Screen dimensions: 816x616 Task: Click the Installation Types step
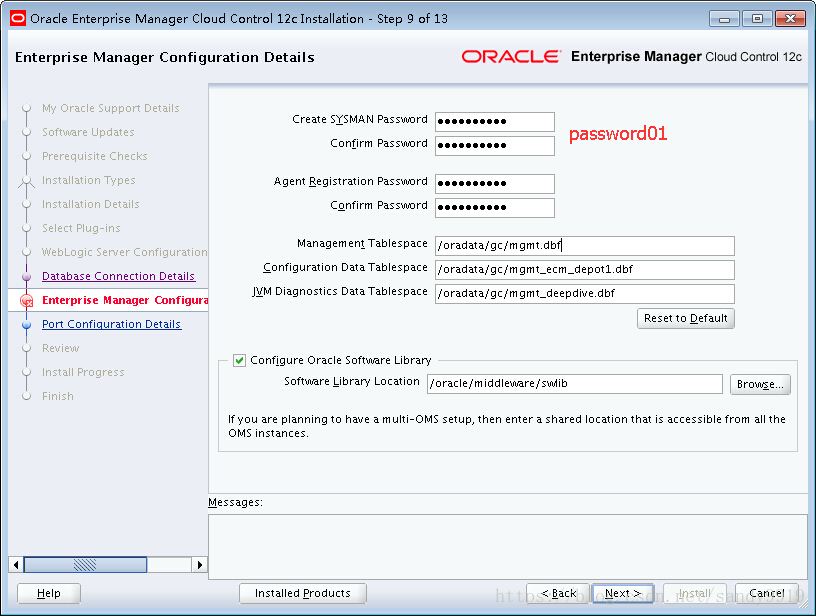[88, 180]
